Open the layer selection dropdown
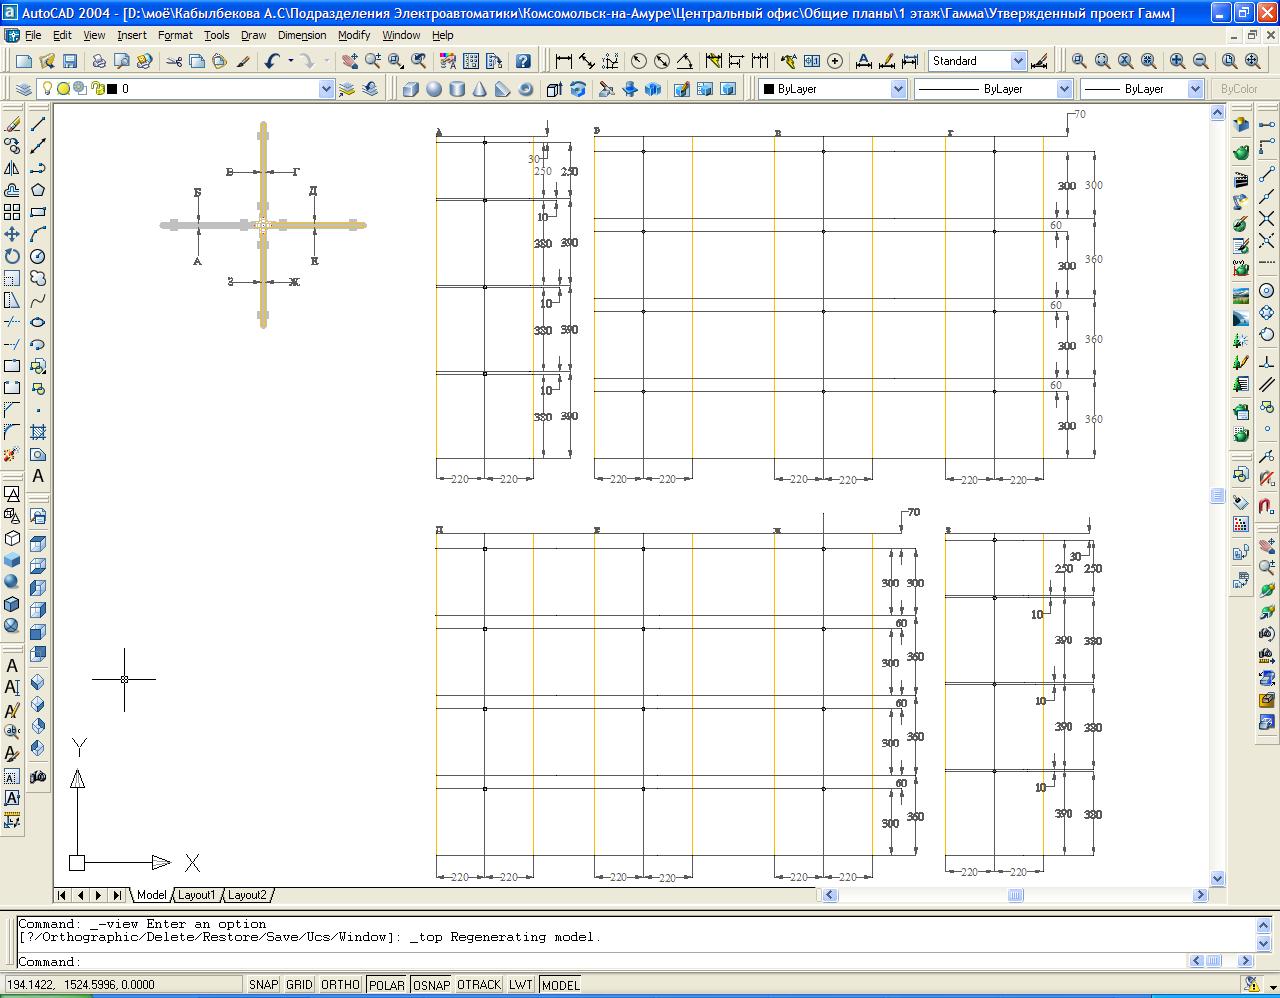The width and height of the screenshot is (1280, 998). pos(326,89)
